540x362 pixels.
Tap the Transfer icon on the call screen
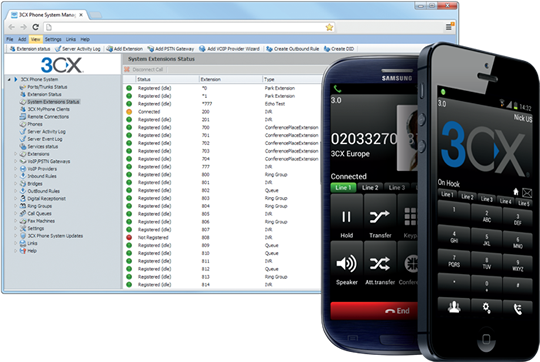coord(380,217)
